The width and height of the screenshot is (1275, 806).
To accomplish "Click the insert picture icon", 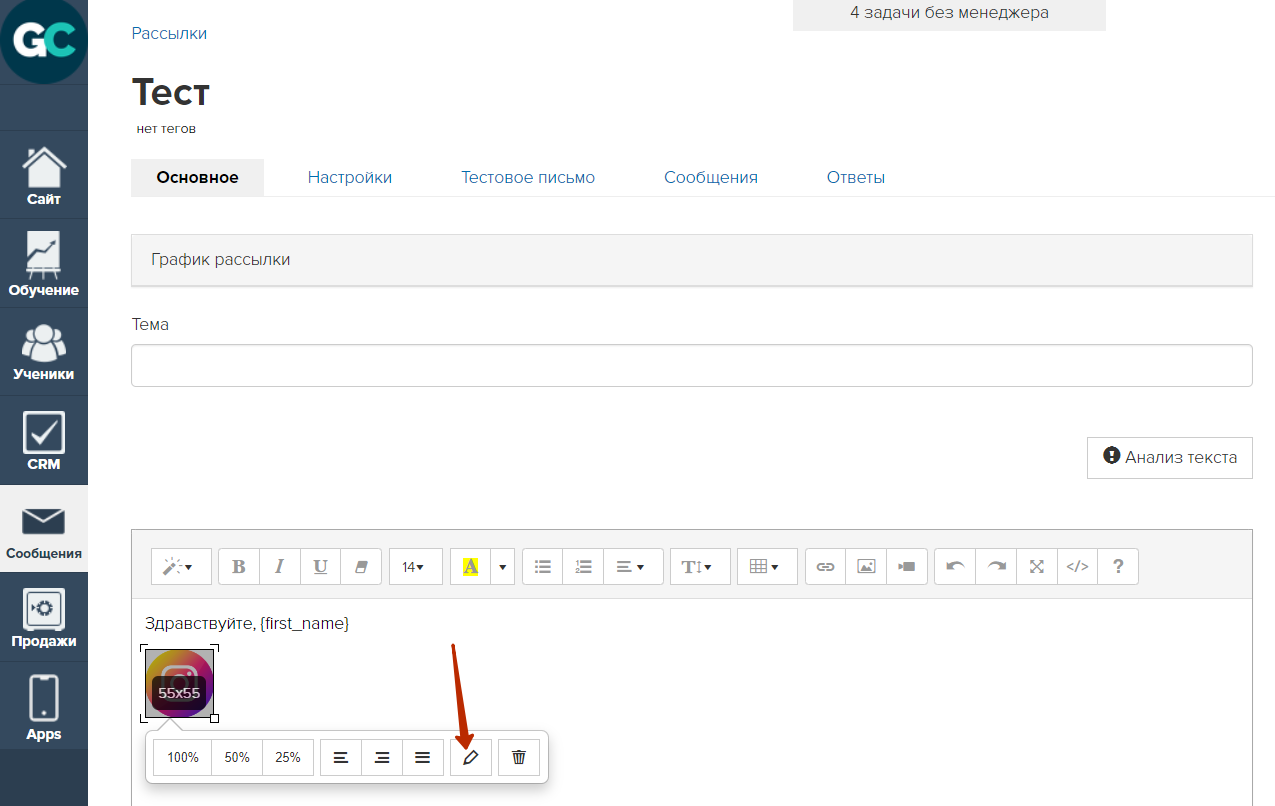I will [866, 566].
